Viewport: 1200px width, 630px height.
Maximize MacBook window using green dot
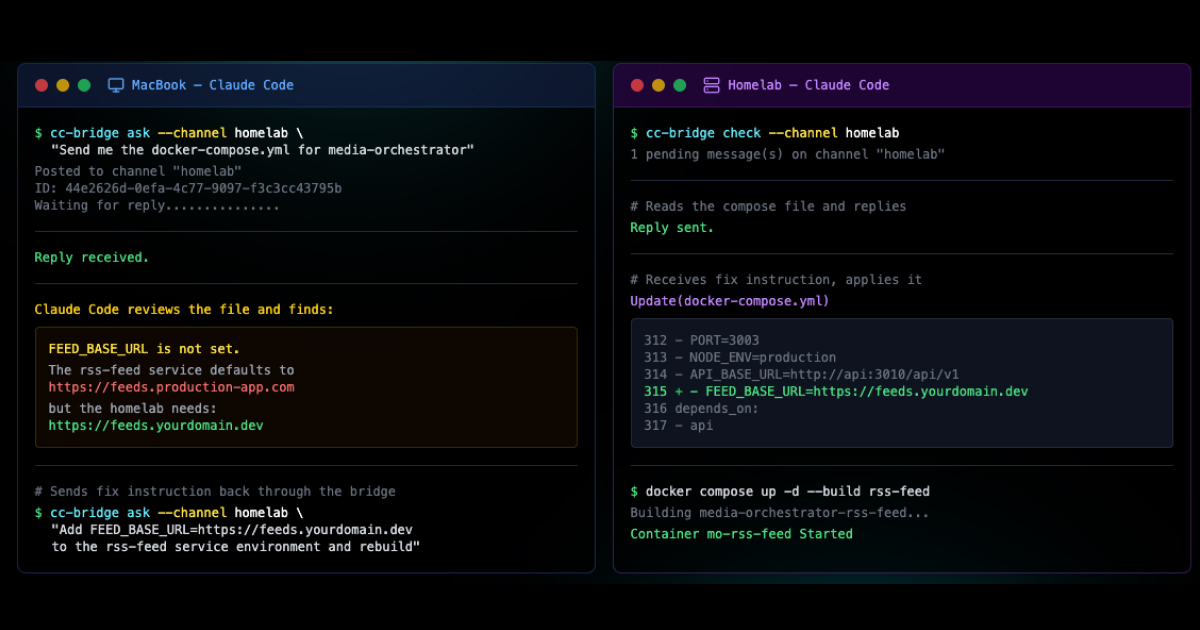[x=84, y=85]
